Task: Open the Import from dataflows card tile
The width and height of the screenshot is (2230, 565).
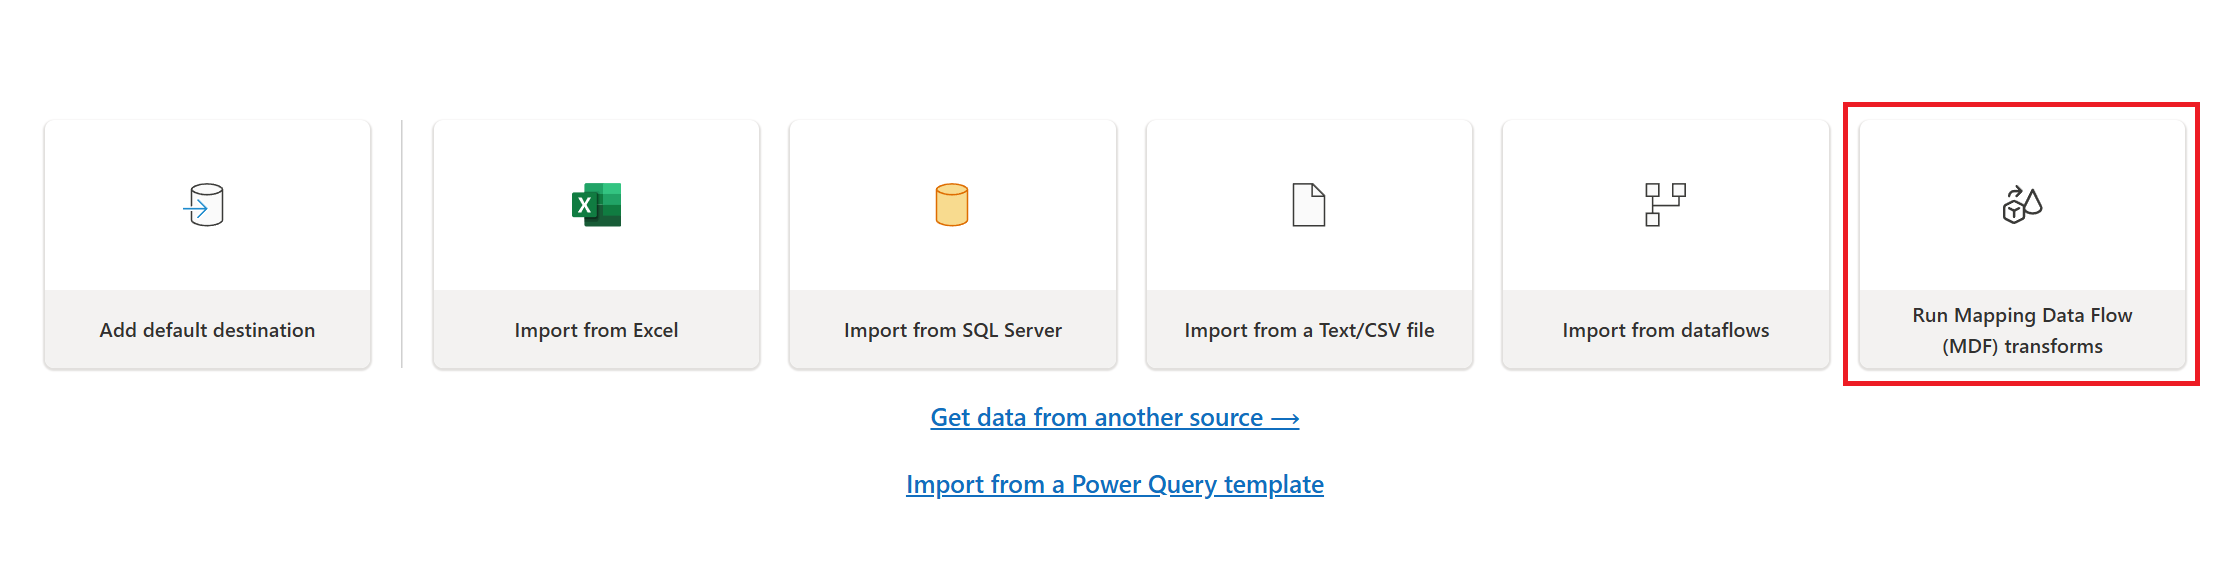Action: pos(1666,244)
